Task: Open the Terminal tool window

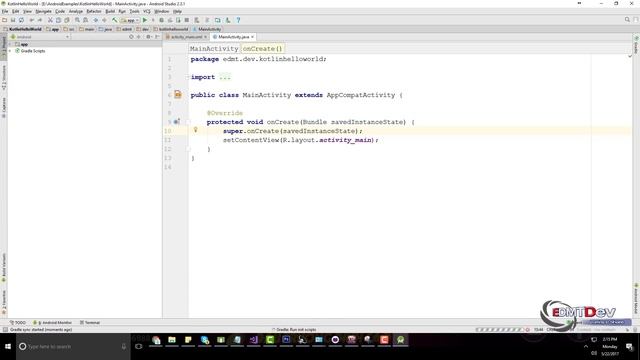Action: (x=90, y=322)
